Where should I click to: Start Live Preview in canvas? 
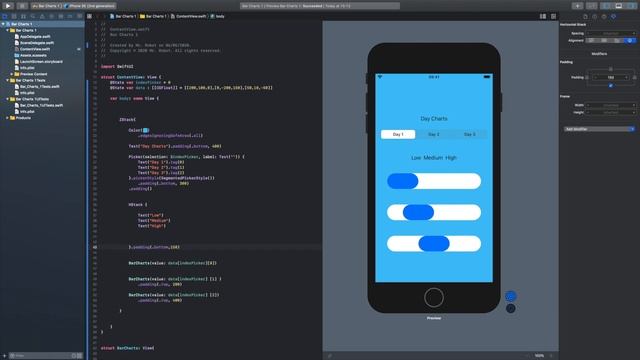[x=510, y=296]
